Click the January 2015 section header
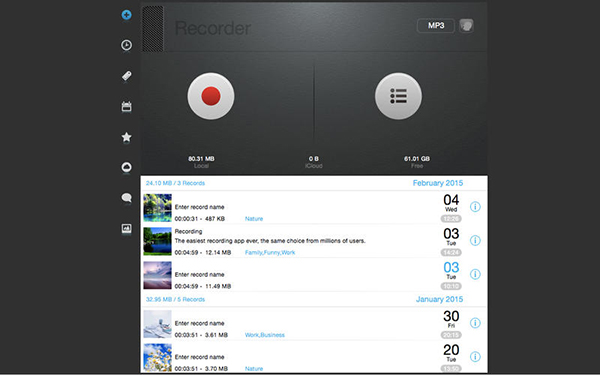This screenshot has height=375, width=600. (439, 299)
